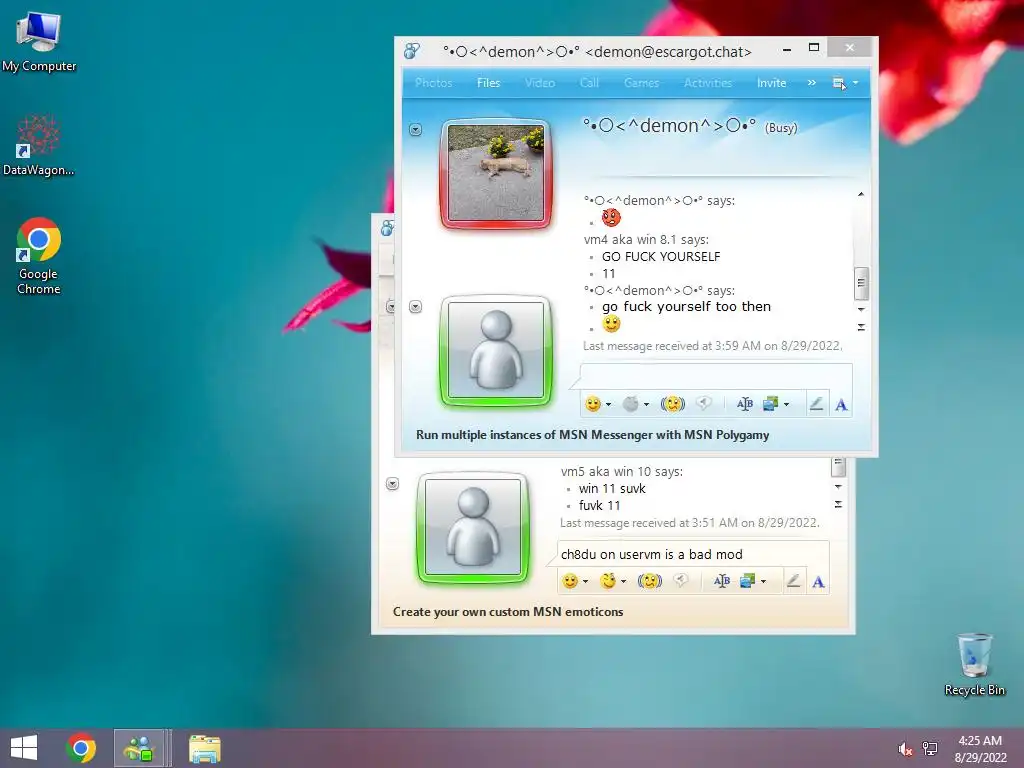Follow the custom MSN emoticons ad link

coord(508,612)
